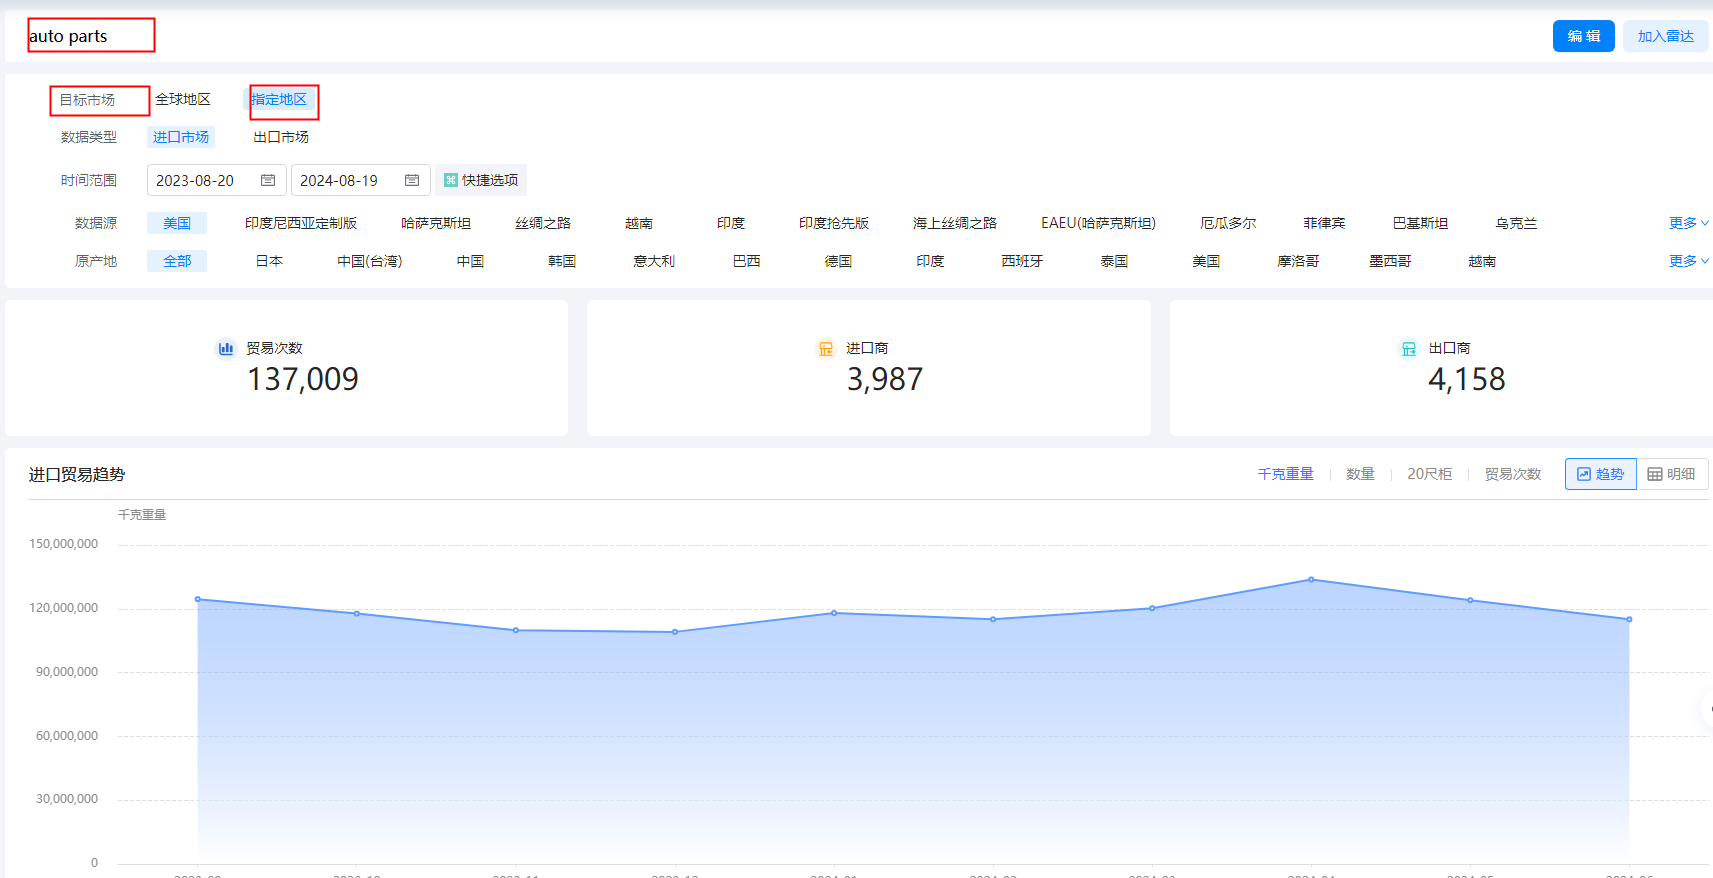Click the peak data point on trend line
Image resolution: width=1713 pixels, height=878 pixels.
[x=1311, y=579]
